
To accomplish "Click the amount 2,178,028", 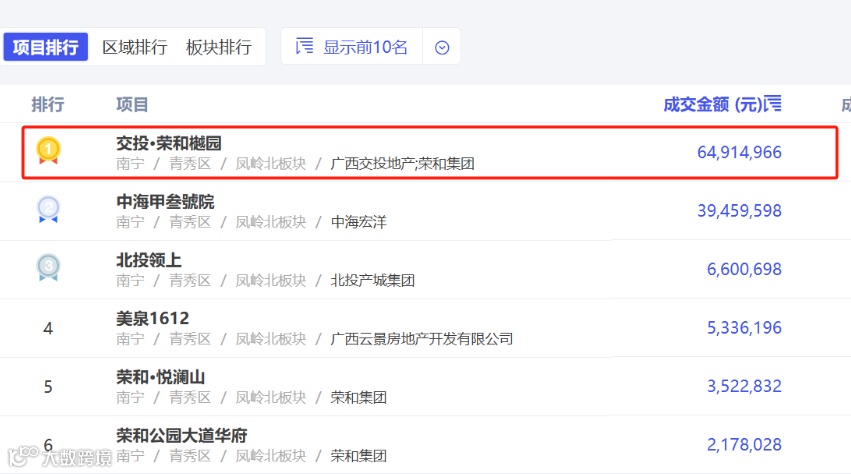I will (744, 445).
